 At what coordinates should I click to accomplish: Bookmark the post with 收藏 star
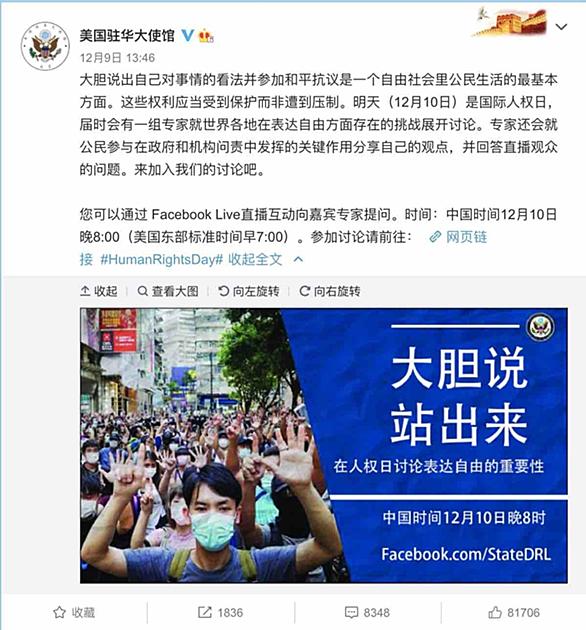[x=74, y=612]
